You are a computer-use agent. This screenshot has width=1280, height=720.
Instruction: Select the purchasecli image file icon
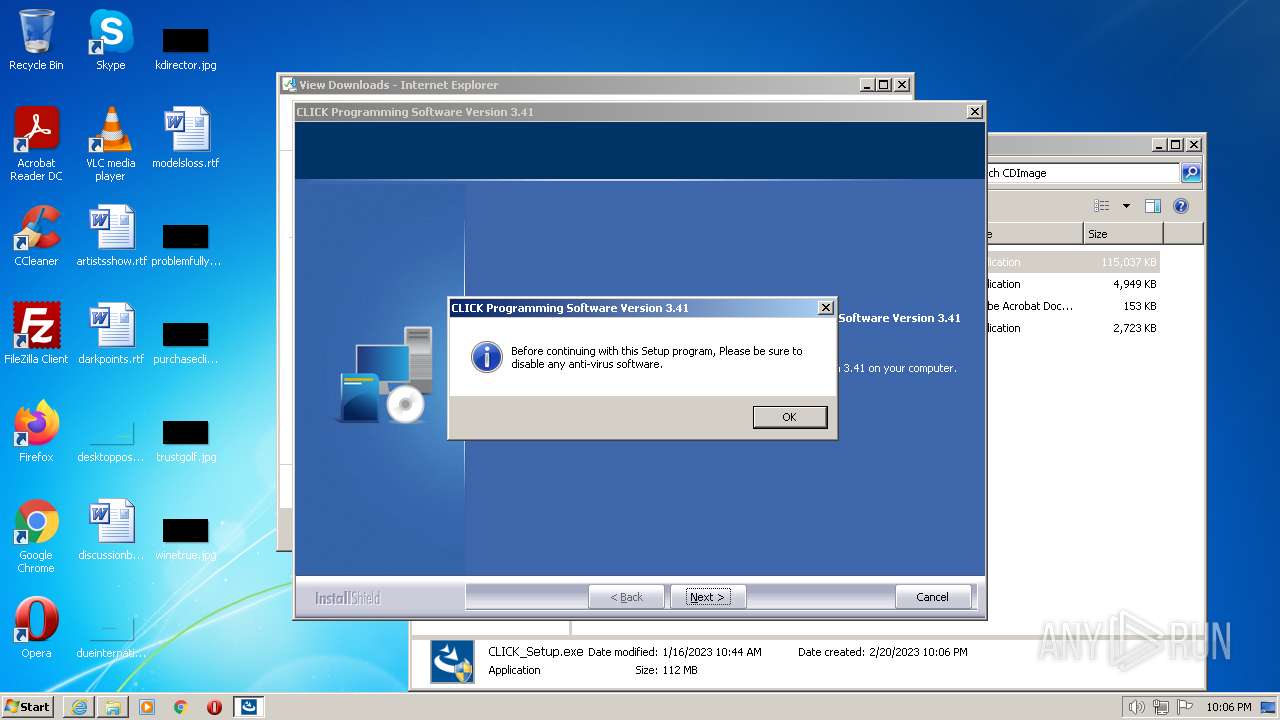click(x=186, y=342)
